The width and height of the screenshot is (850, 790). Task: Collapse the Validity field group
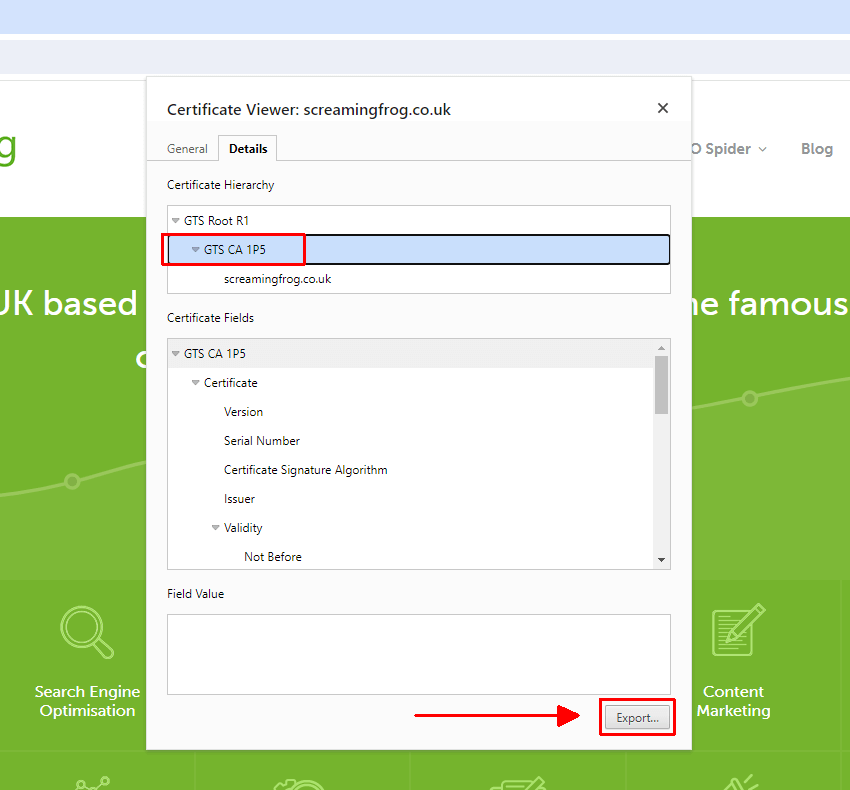(x=216, y=527)
